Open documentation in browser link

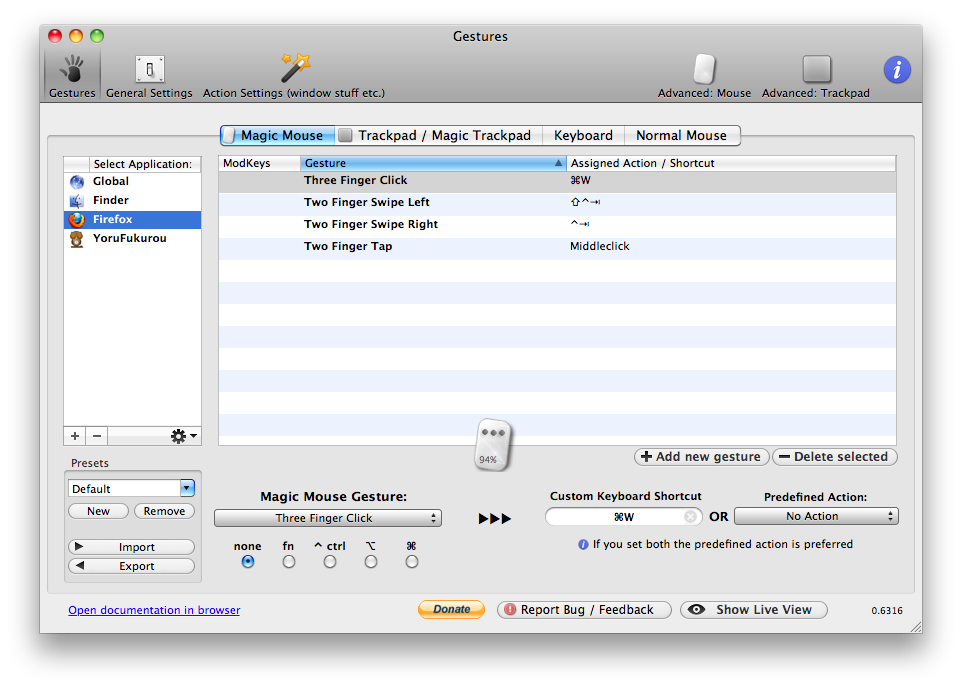(154, 610)
